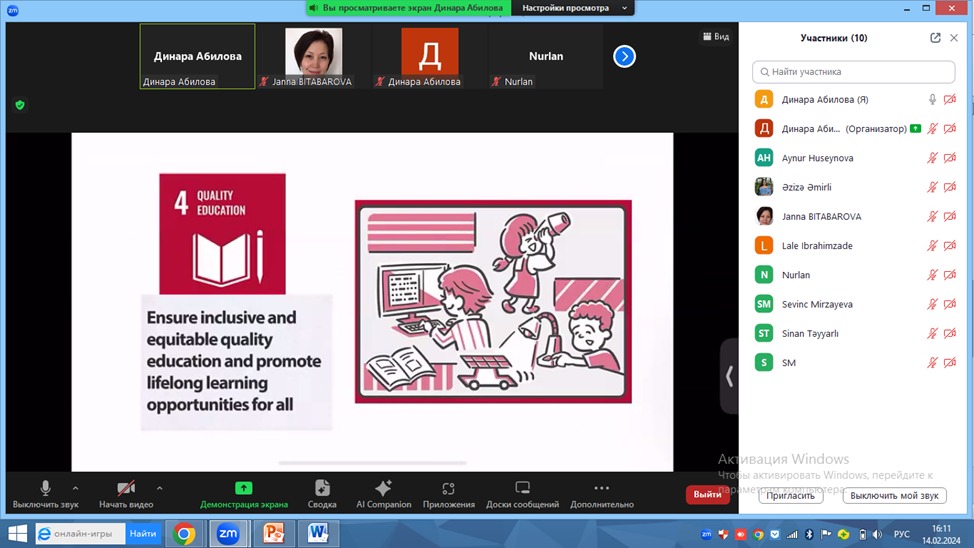The width and height of the screenshot is (974, 548).
Task: Click the Найти taskbar search button
Action: pyautogui.click(x=143, y=534)
